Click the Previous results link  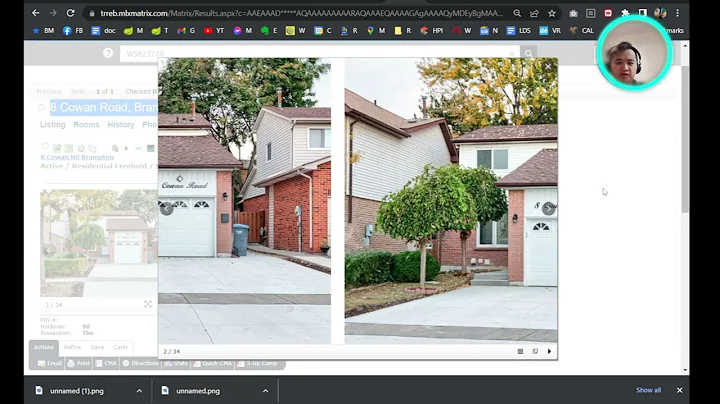(x=49, y=91)
